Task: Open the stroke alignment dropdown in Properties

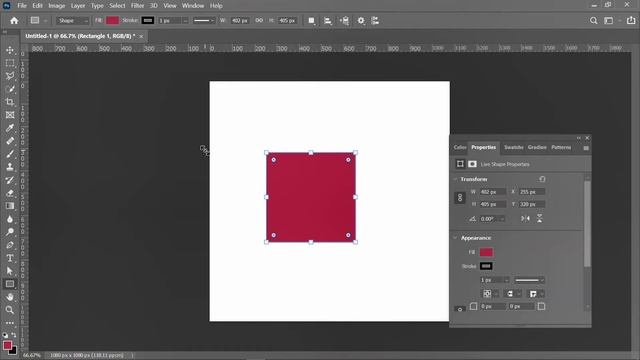Action: [x=490, y=294]
